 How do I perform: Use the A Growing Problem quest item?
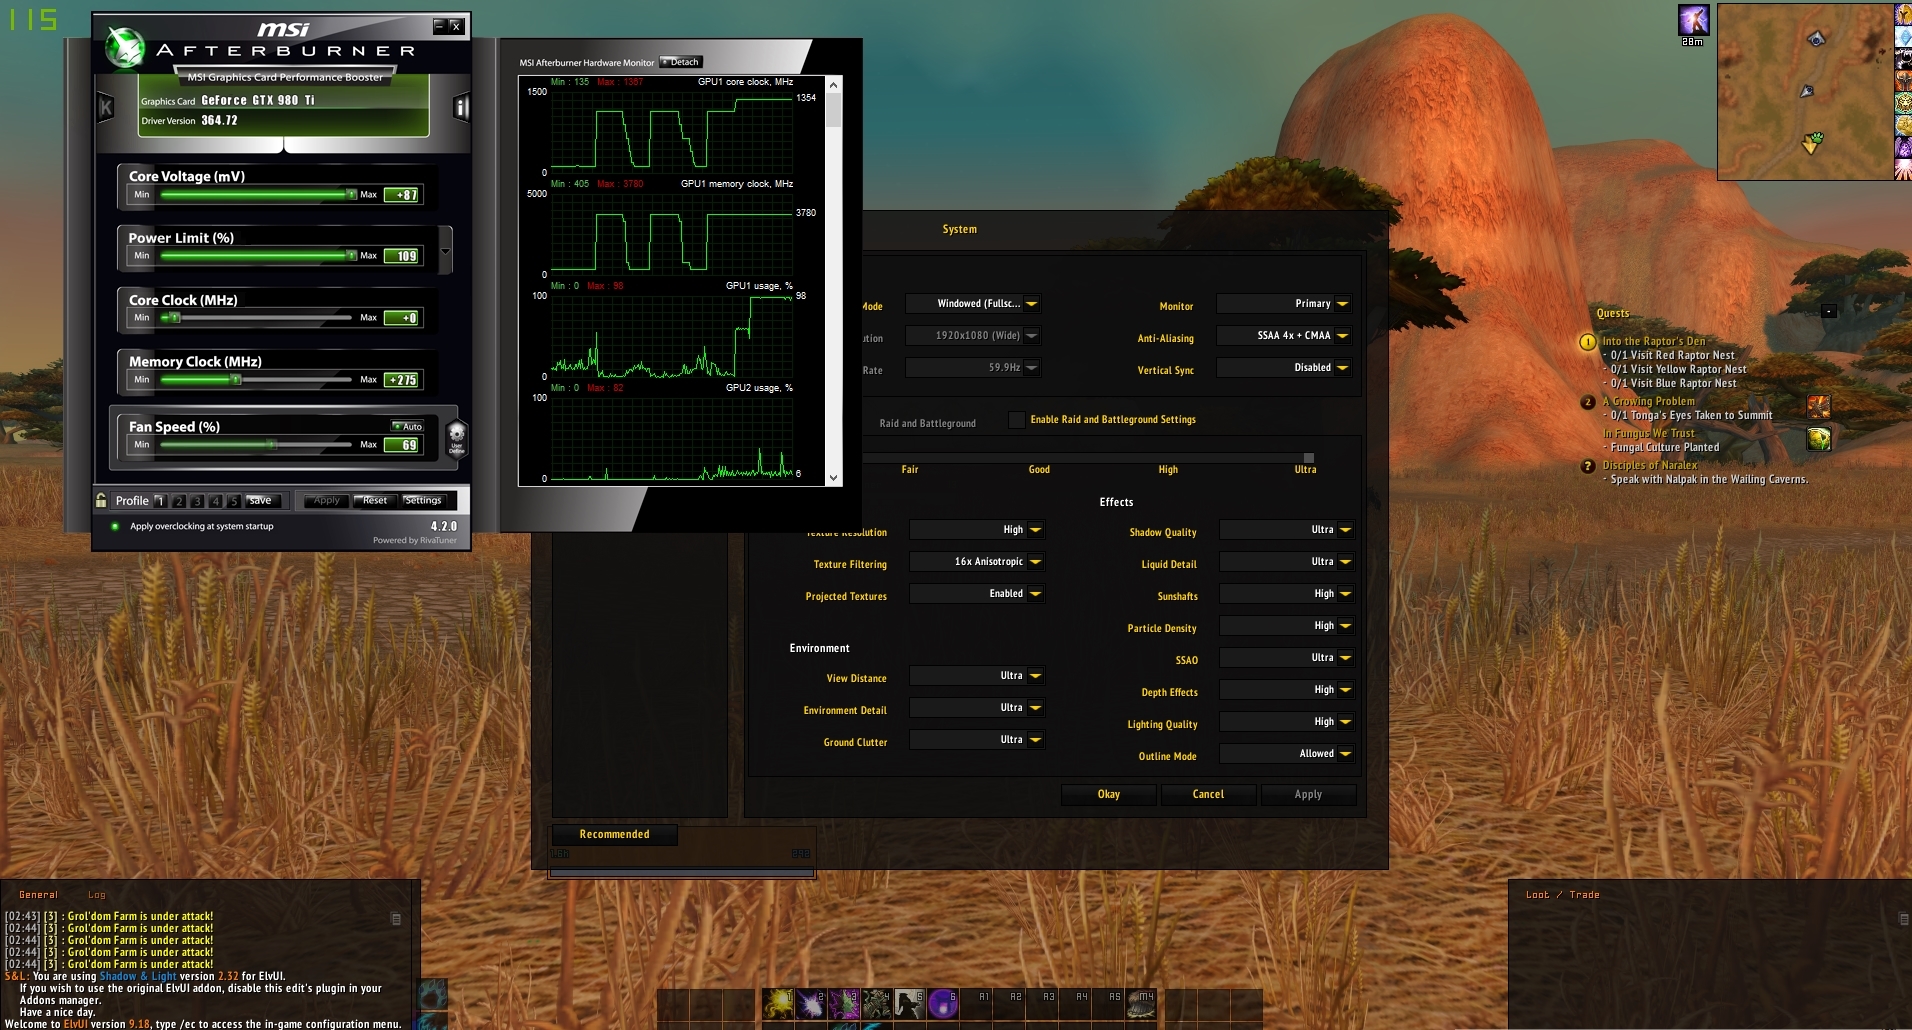pyautogui.click(x=1819, y=407)
